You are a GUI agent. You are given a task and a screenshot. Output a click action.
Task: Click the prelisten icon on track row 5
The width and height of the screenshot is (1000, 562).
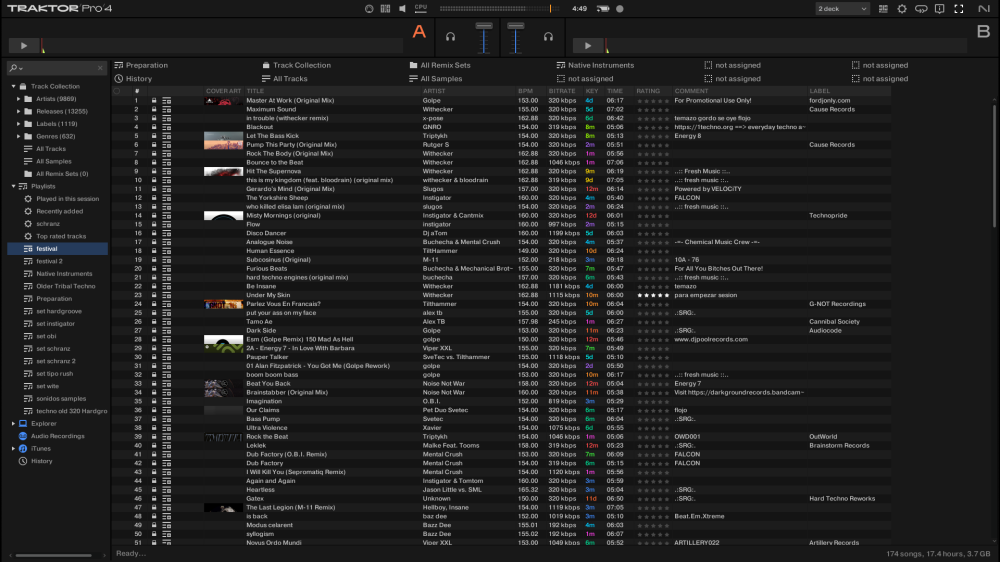pyautogui.click(x=166, y=136)
